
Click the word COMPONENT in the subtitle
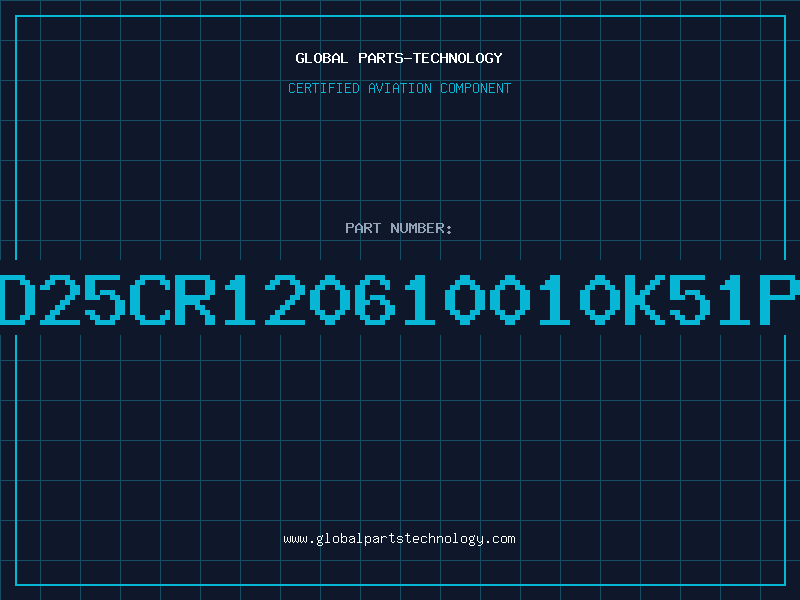[475, 88]
